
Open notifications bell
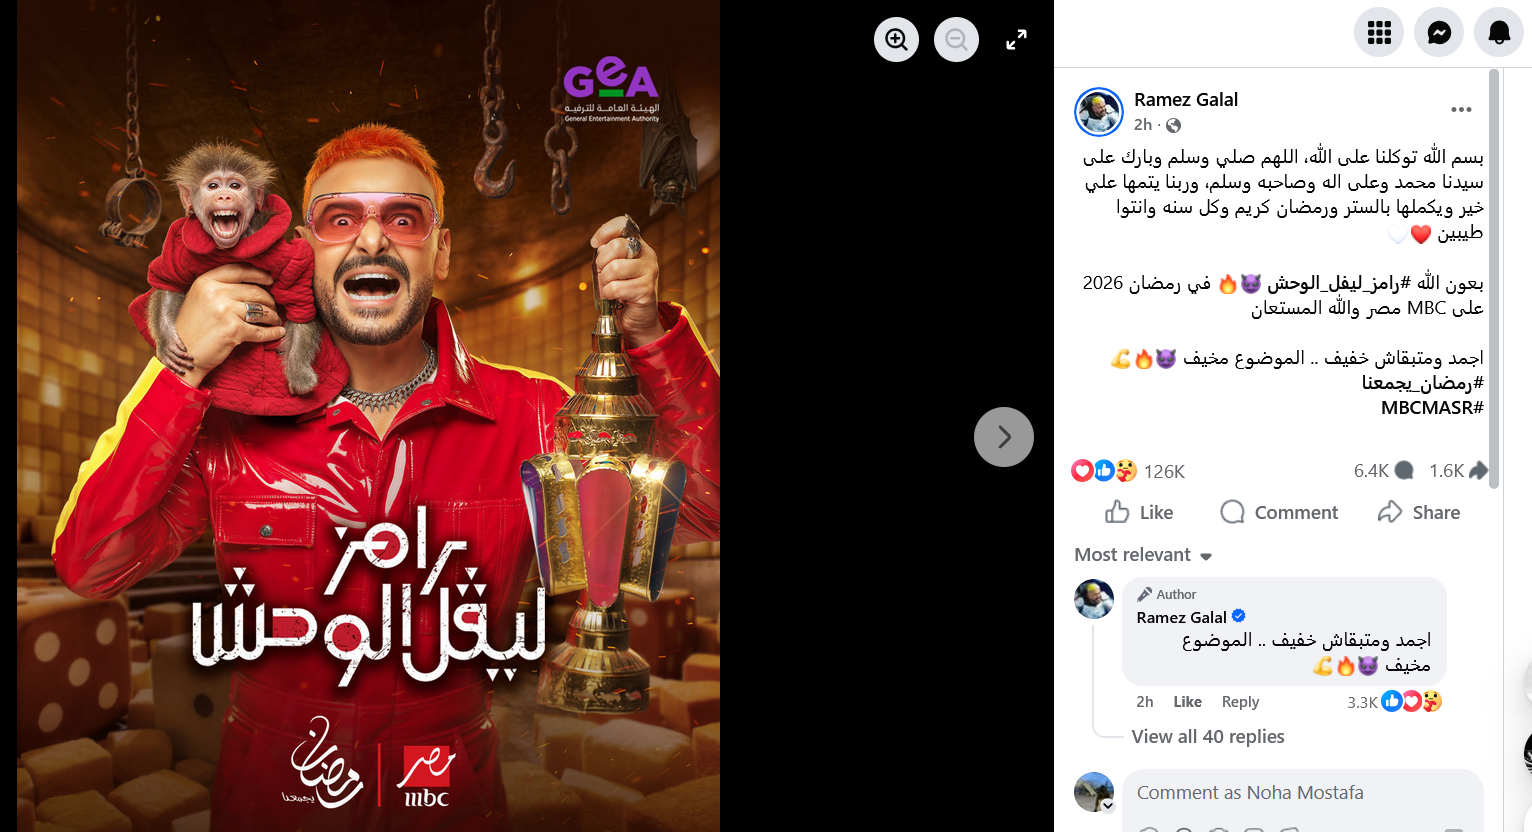pyautogui.click(x=1499, y=33)
